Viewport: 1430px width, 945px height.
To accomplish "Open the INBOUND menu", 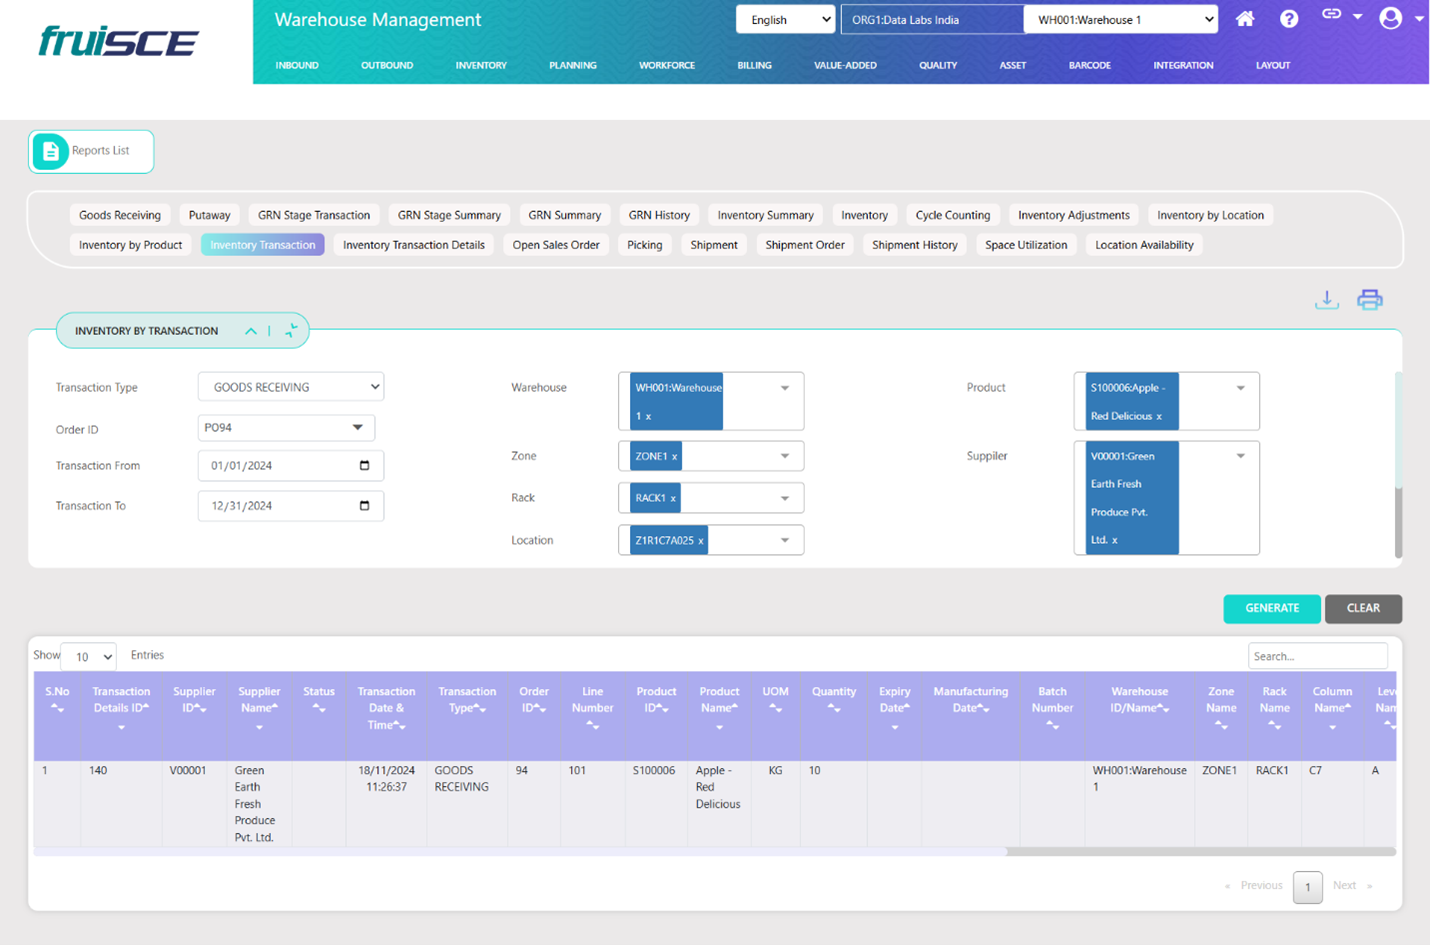I will point(297,65).
